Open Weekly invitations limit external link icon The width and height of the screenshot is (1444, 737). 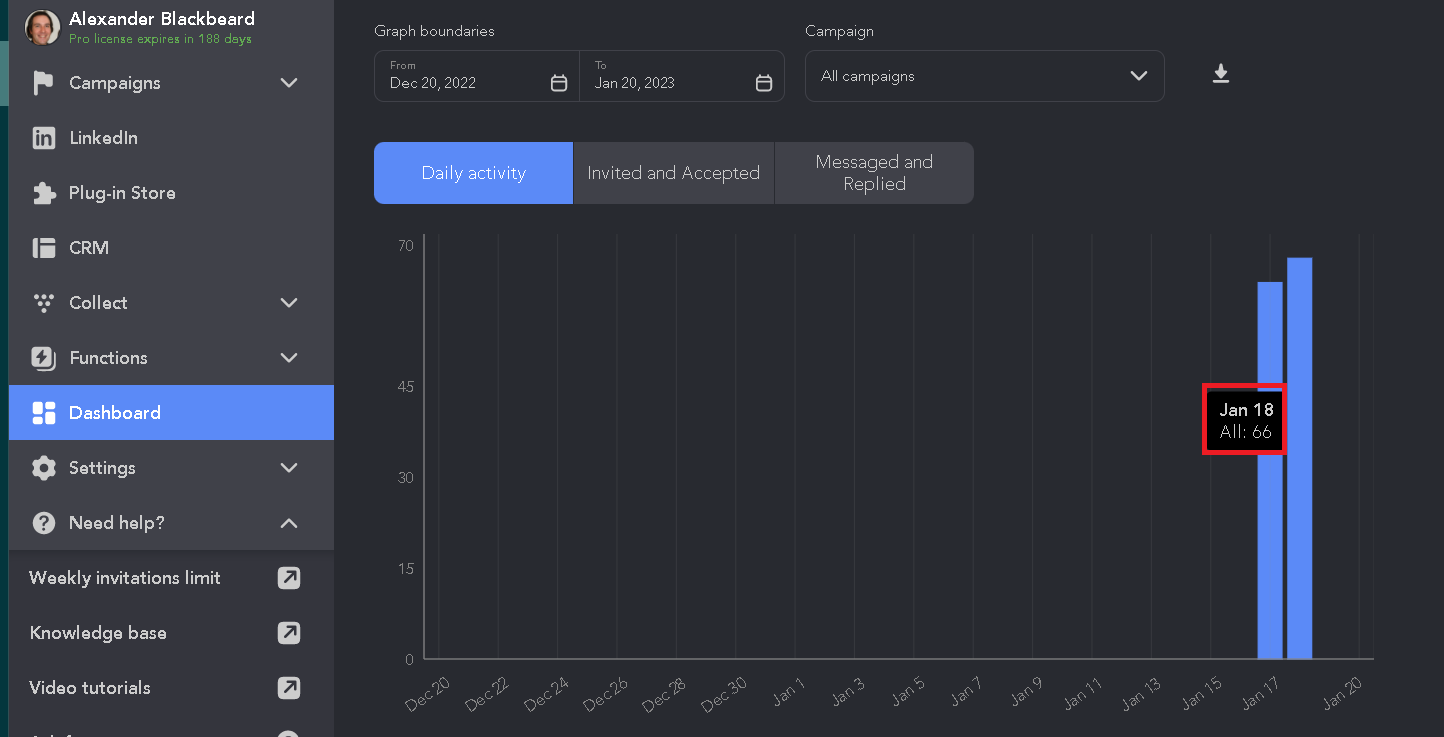tap(289, 578)
